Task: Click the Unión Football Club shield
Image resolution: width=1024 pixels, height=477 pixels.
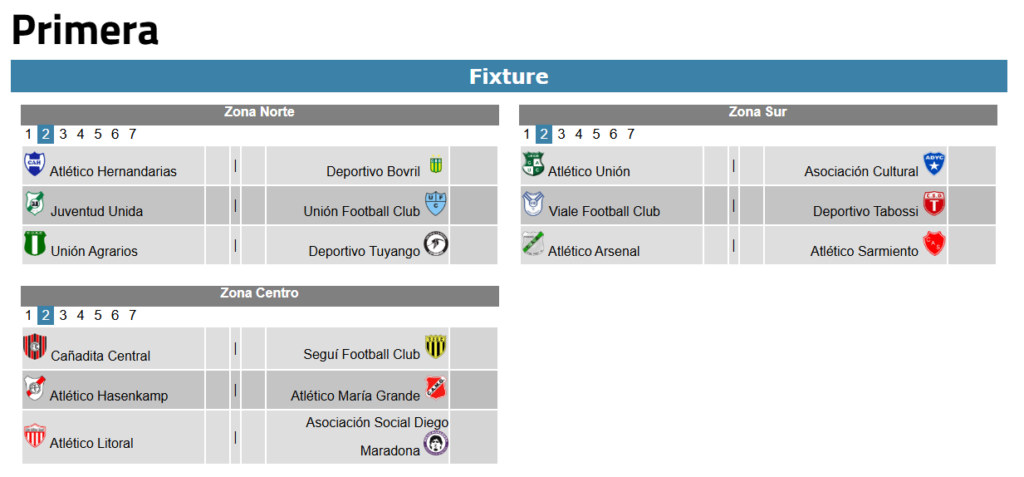Action: [436, 204]
